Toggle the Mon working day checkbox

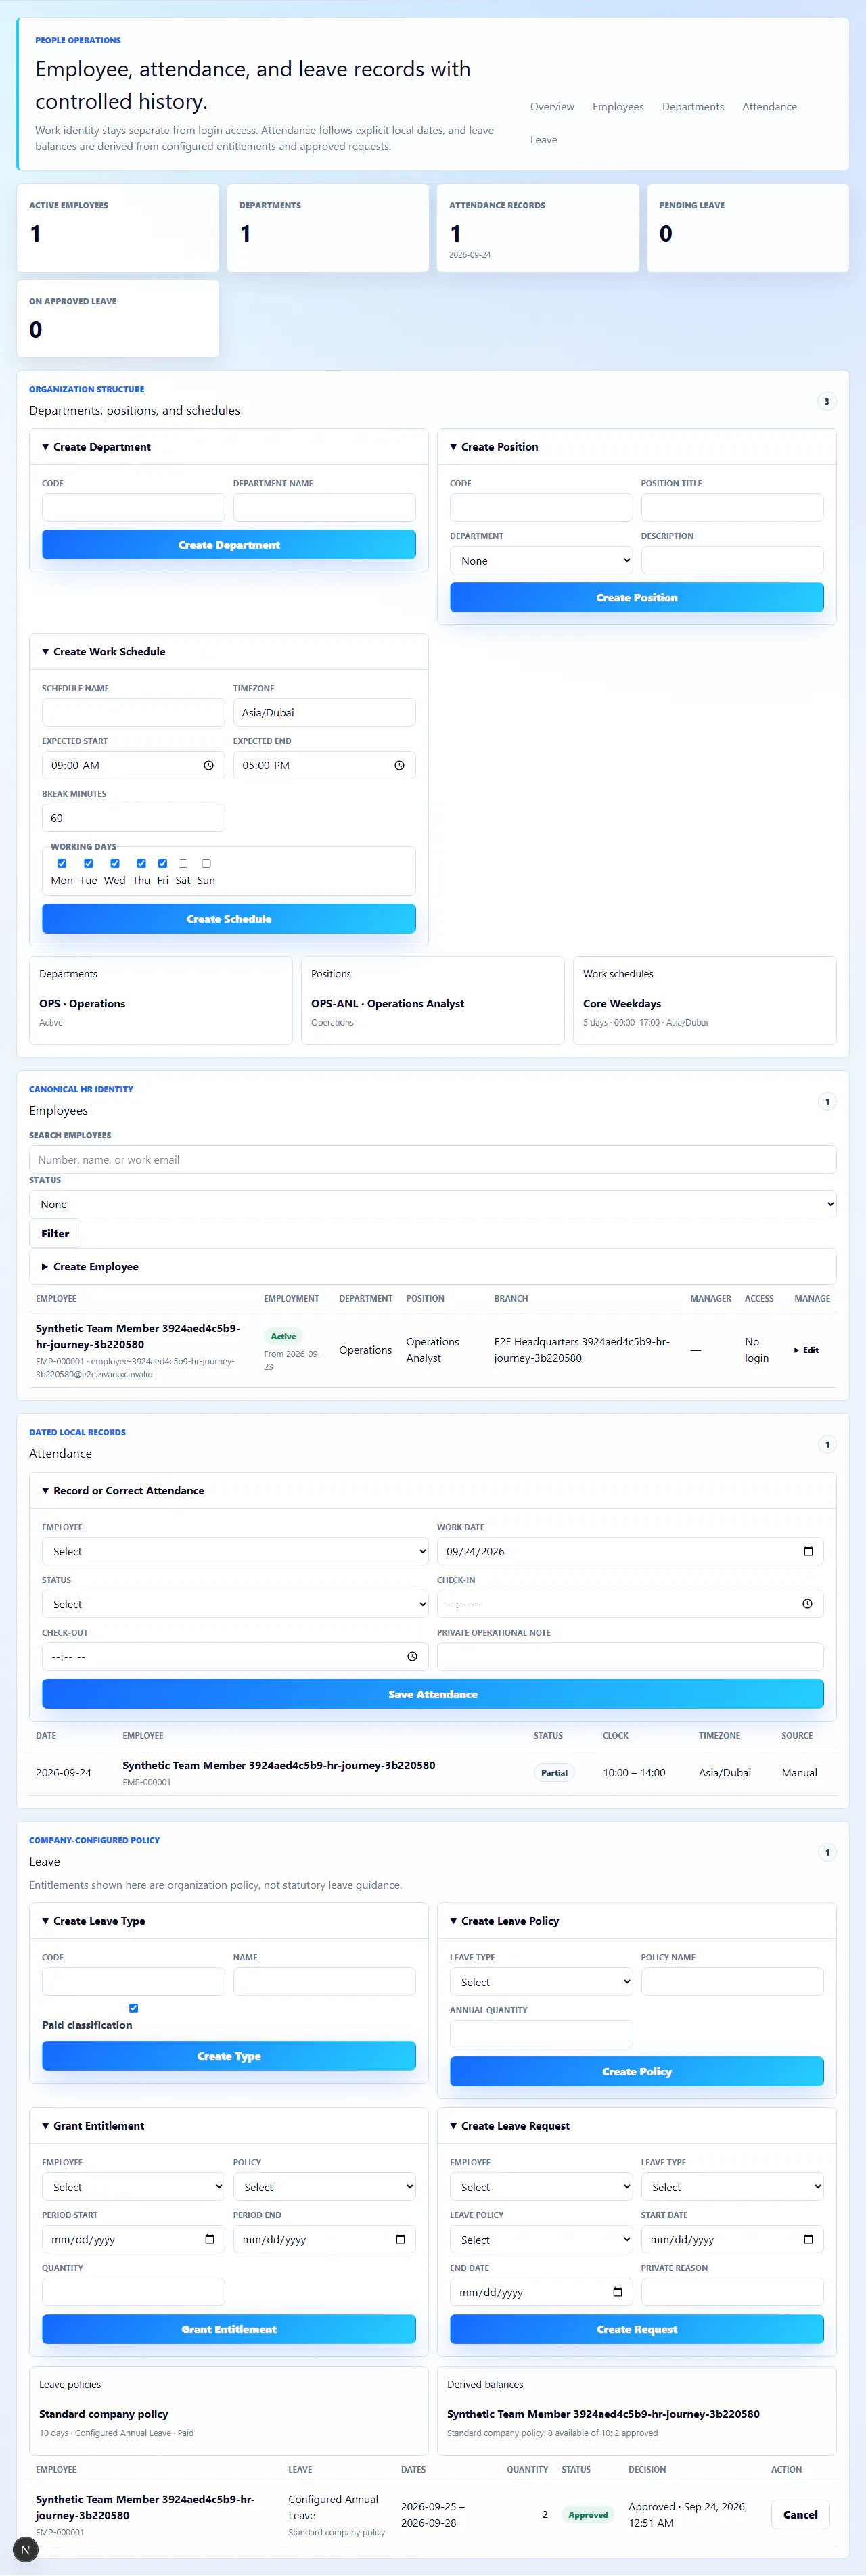tap(62, 863)
